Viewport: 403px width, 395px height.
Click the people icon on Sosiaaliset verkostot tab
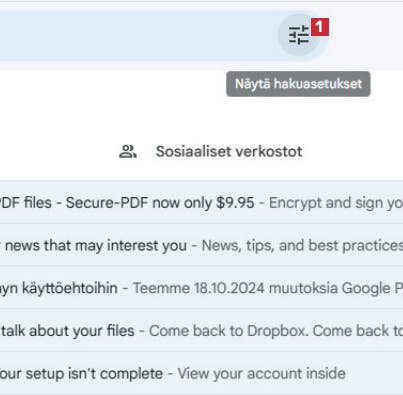point(128,152)
